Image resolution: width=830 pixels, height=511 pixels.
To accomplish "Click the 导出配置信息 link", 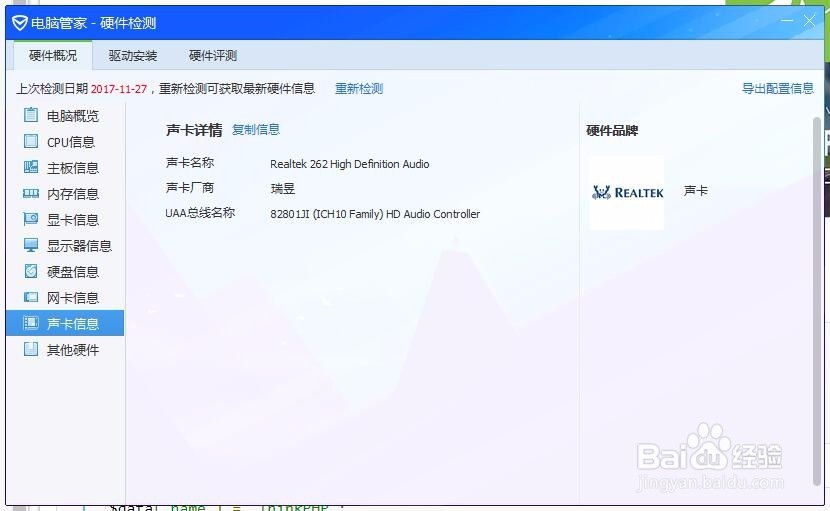I will (778, 88).
